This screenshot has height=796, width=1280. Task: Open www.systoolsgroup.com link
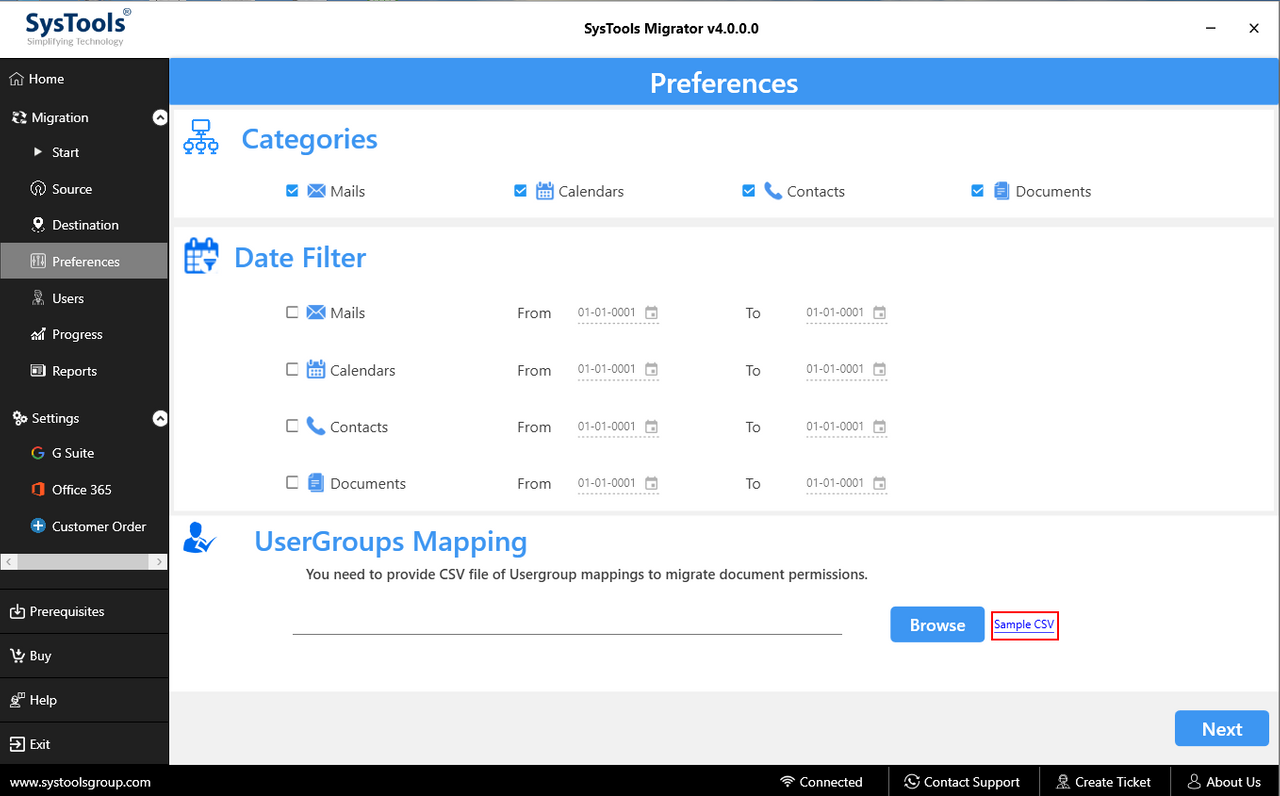(80, 782)
